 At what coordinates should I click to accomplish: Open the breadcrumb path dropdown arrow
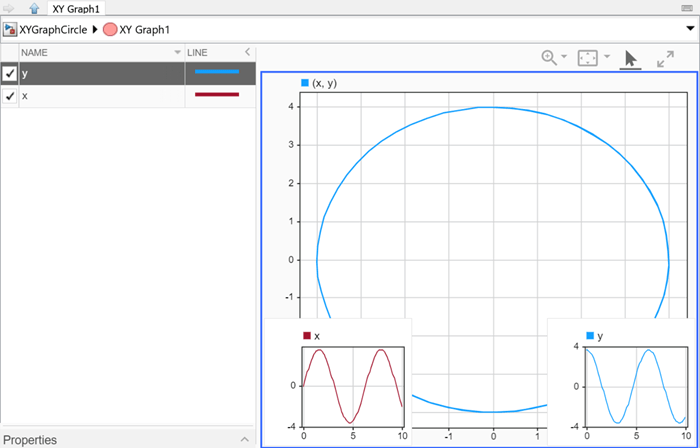pos(690,29)
